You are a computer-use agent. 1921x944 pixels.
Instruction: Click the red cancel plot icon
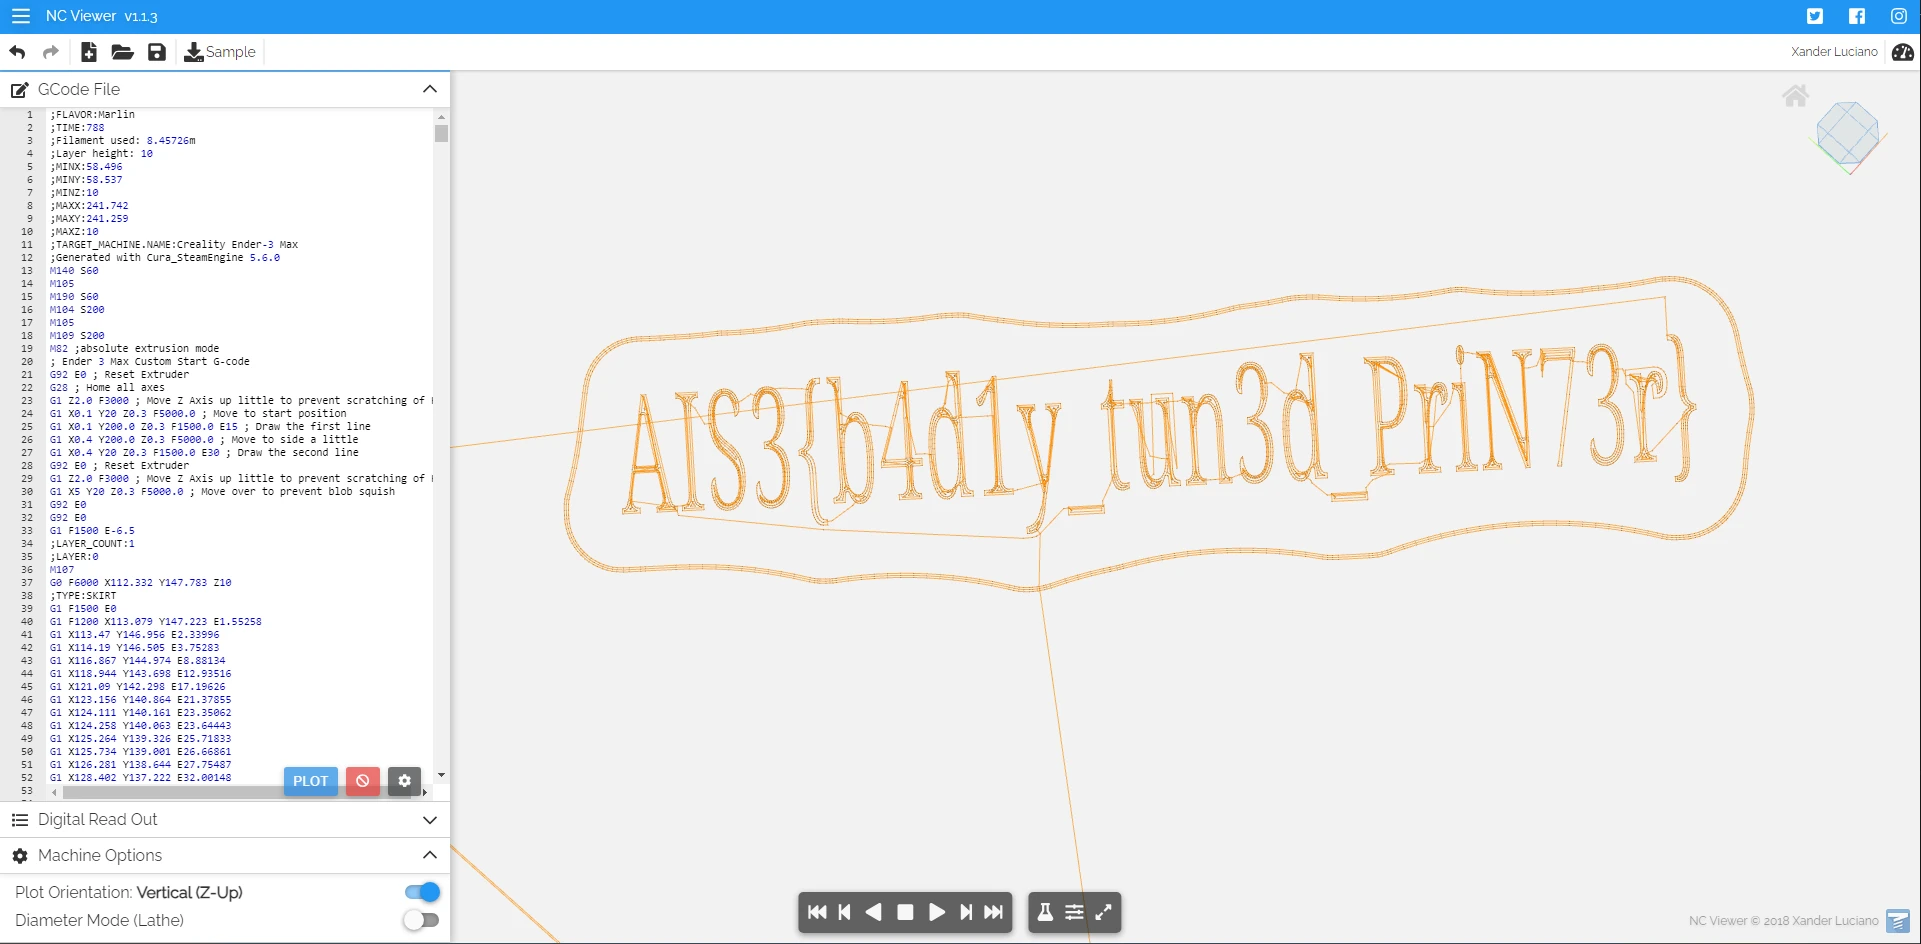pos(363,781)
